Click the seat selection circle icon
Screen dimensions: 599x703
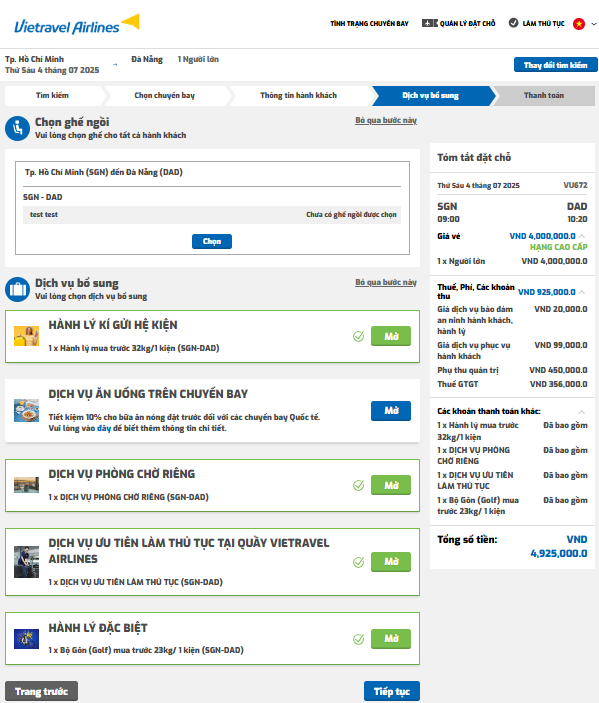(17, 128)
